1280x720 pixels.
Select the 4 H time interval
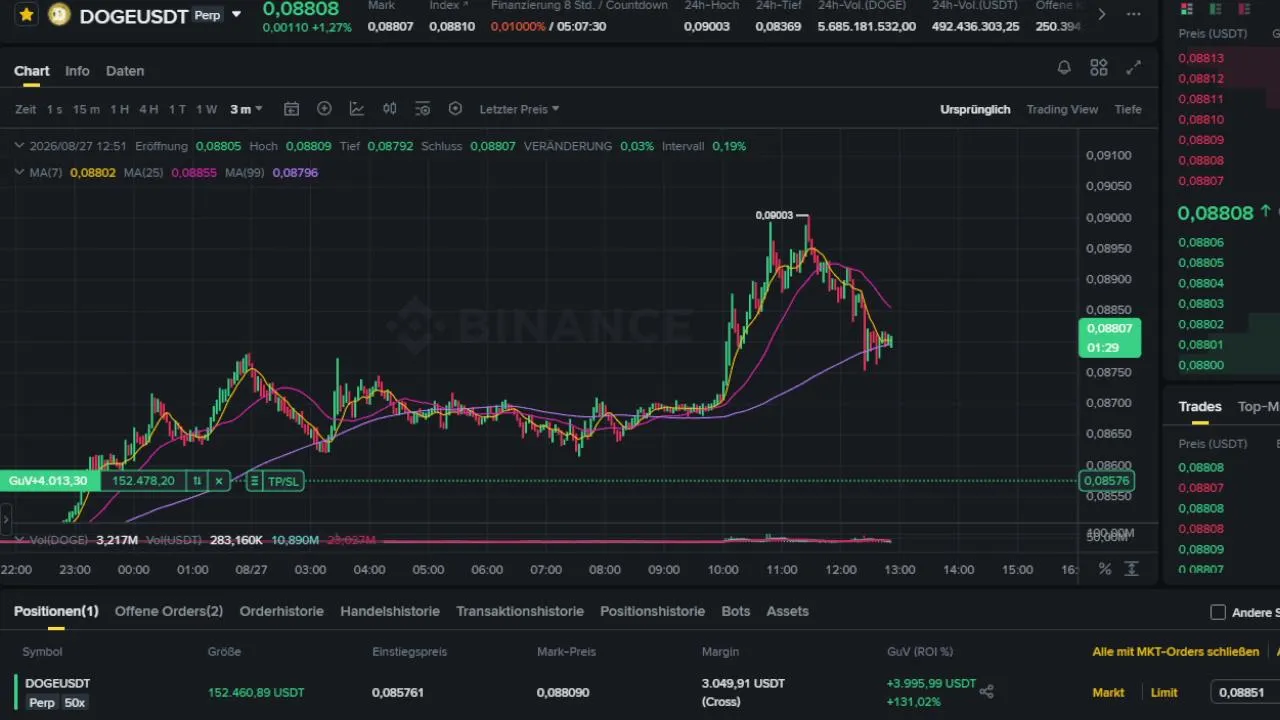[148, 109]
